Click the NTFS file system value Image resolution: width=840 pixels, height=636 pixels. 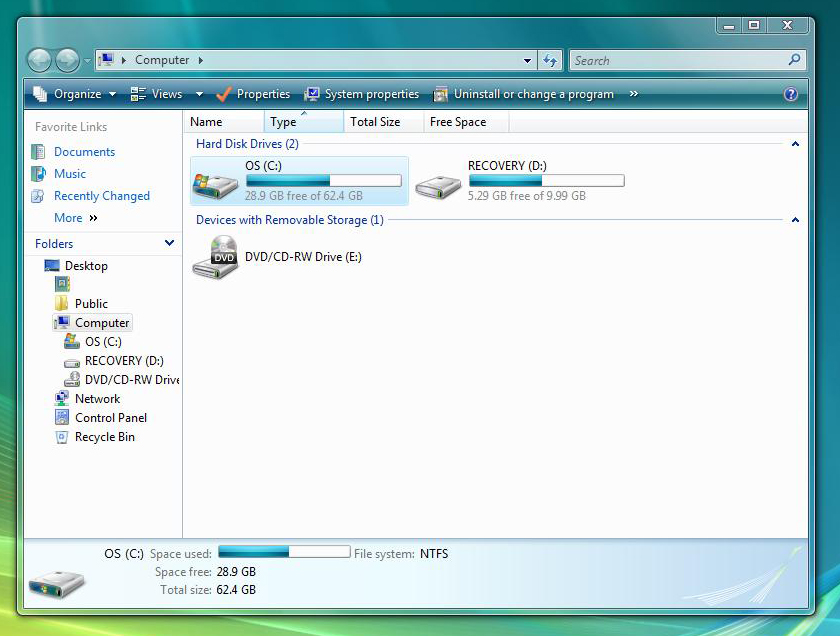coord(434,553)
